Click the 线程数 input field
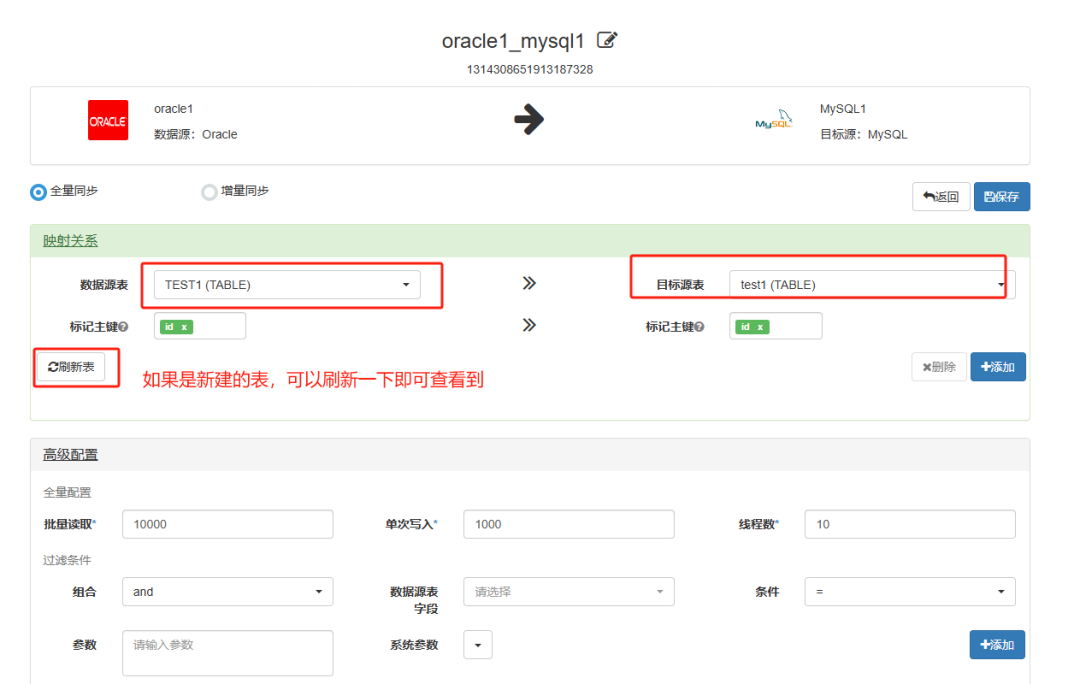 (x=910, y=524)
